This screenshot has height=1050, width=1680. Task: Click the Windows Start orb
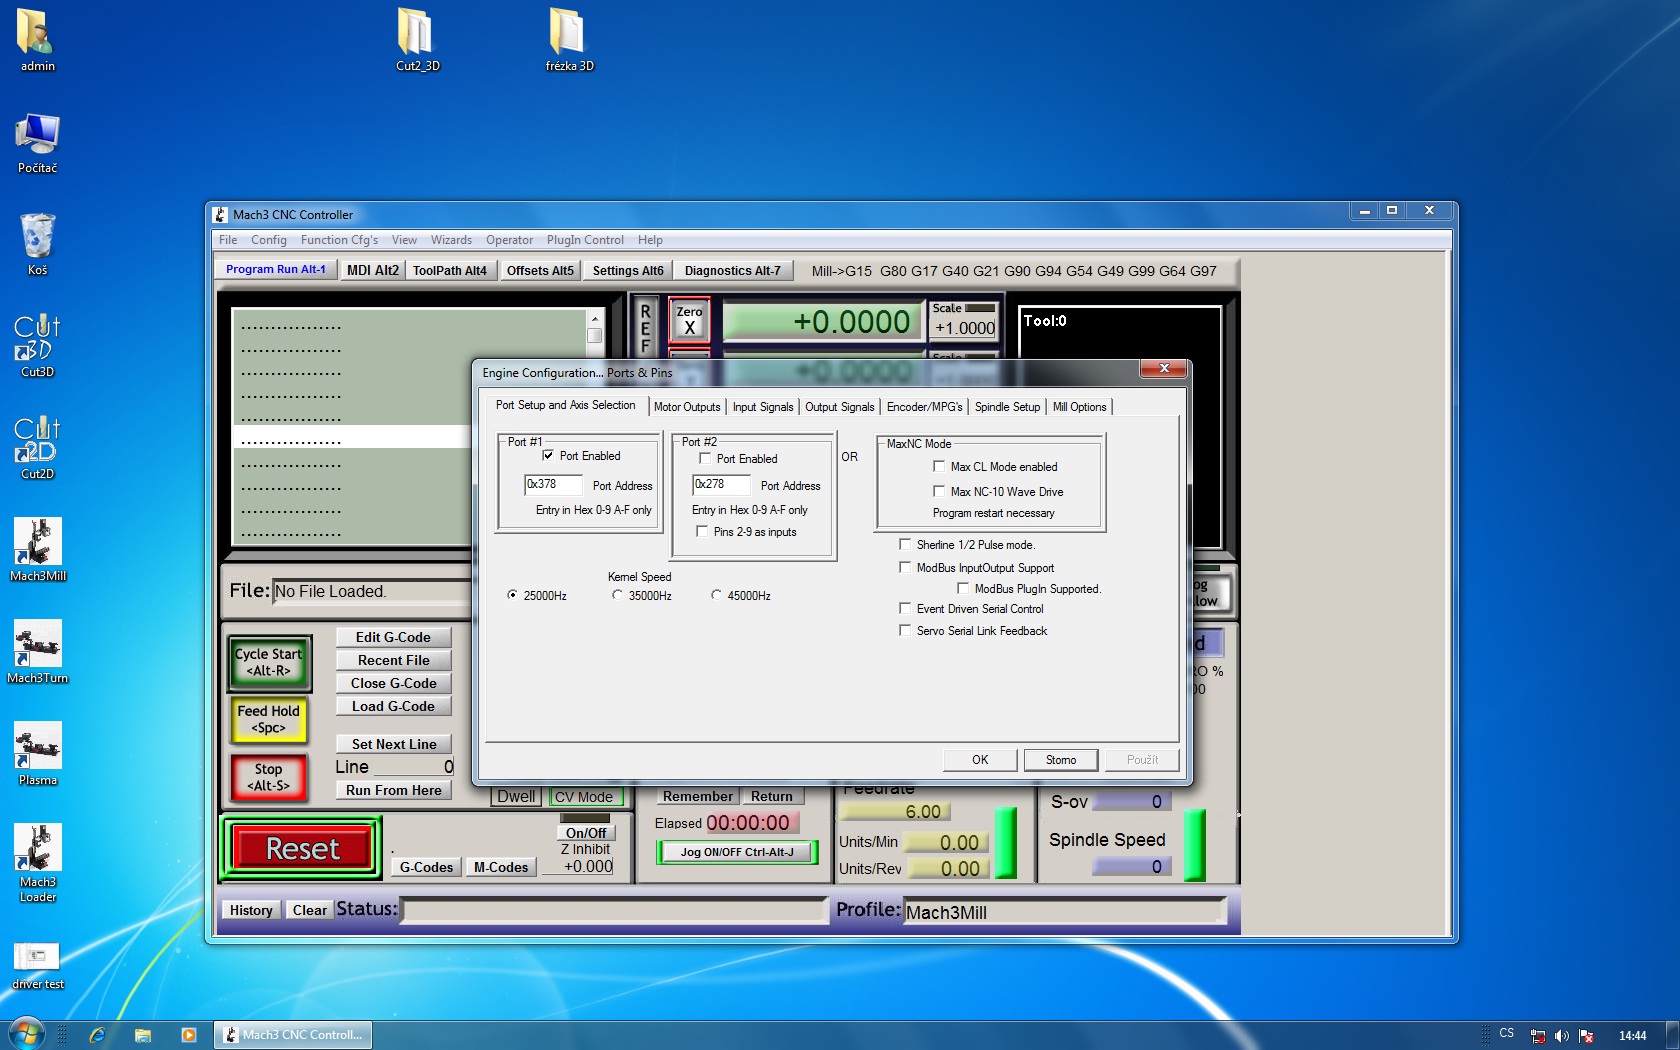coord(27,1034)
